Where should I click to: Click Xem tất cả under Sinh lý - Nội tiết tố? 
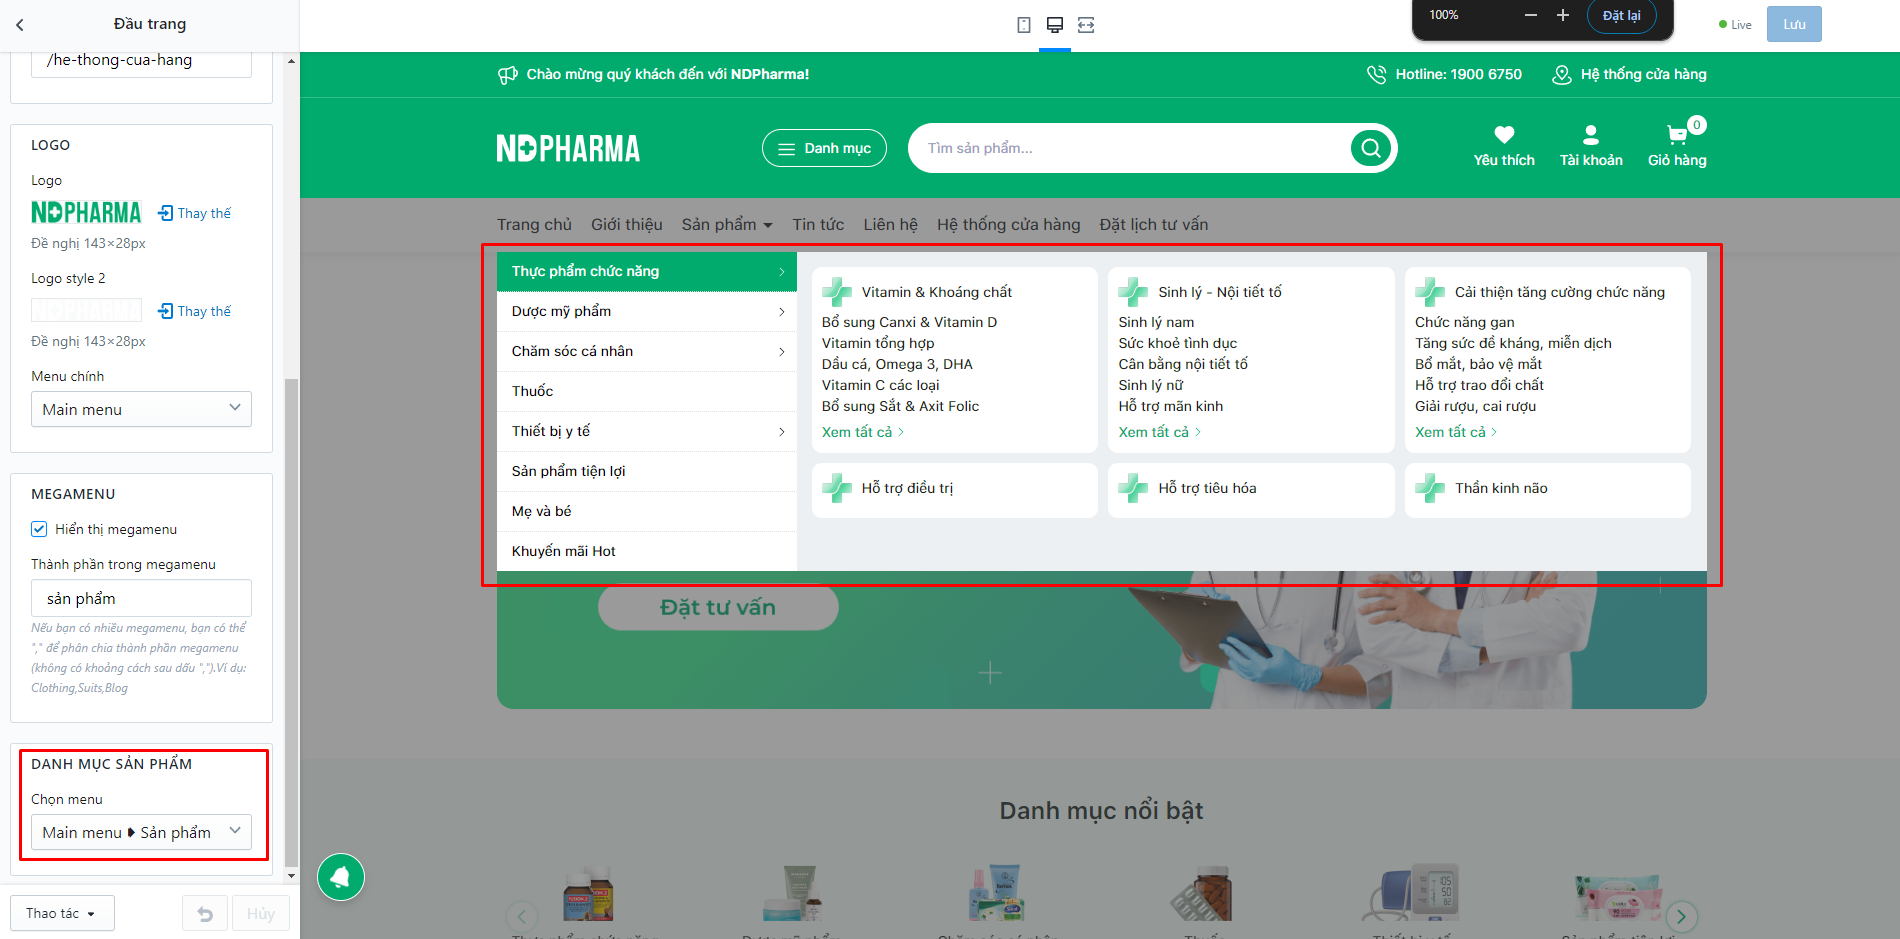1160,432
